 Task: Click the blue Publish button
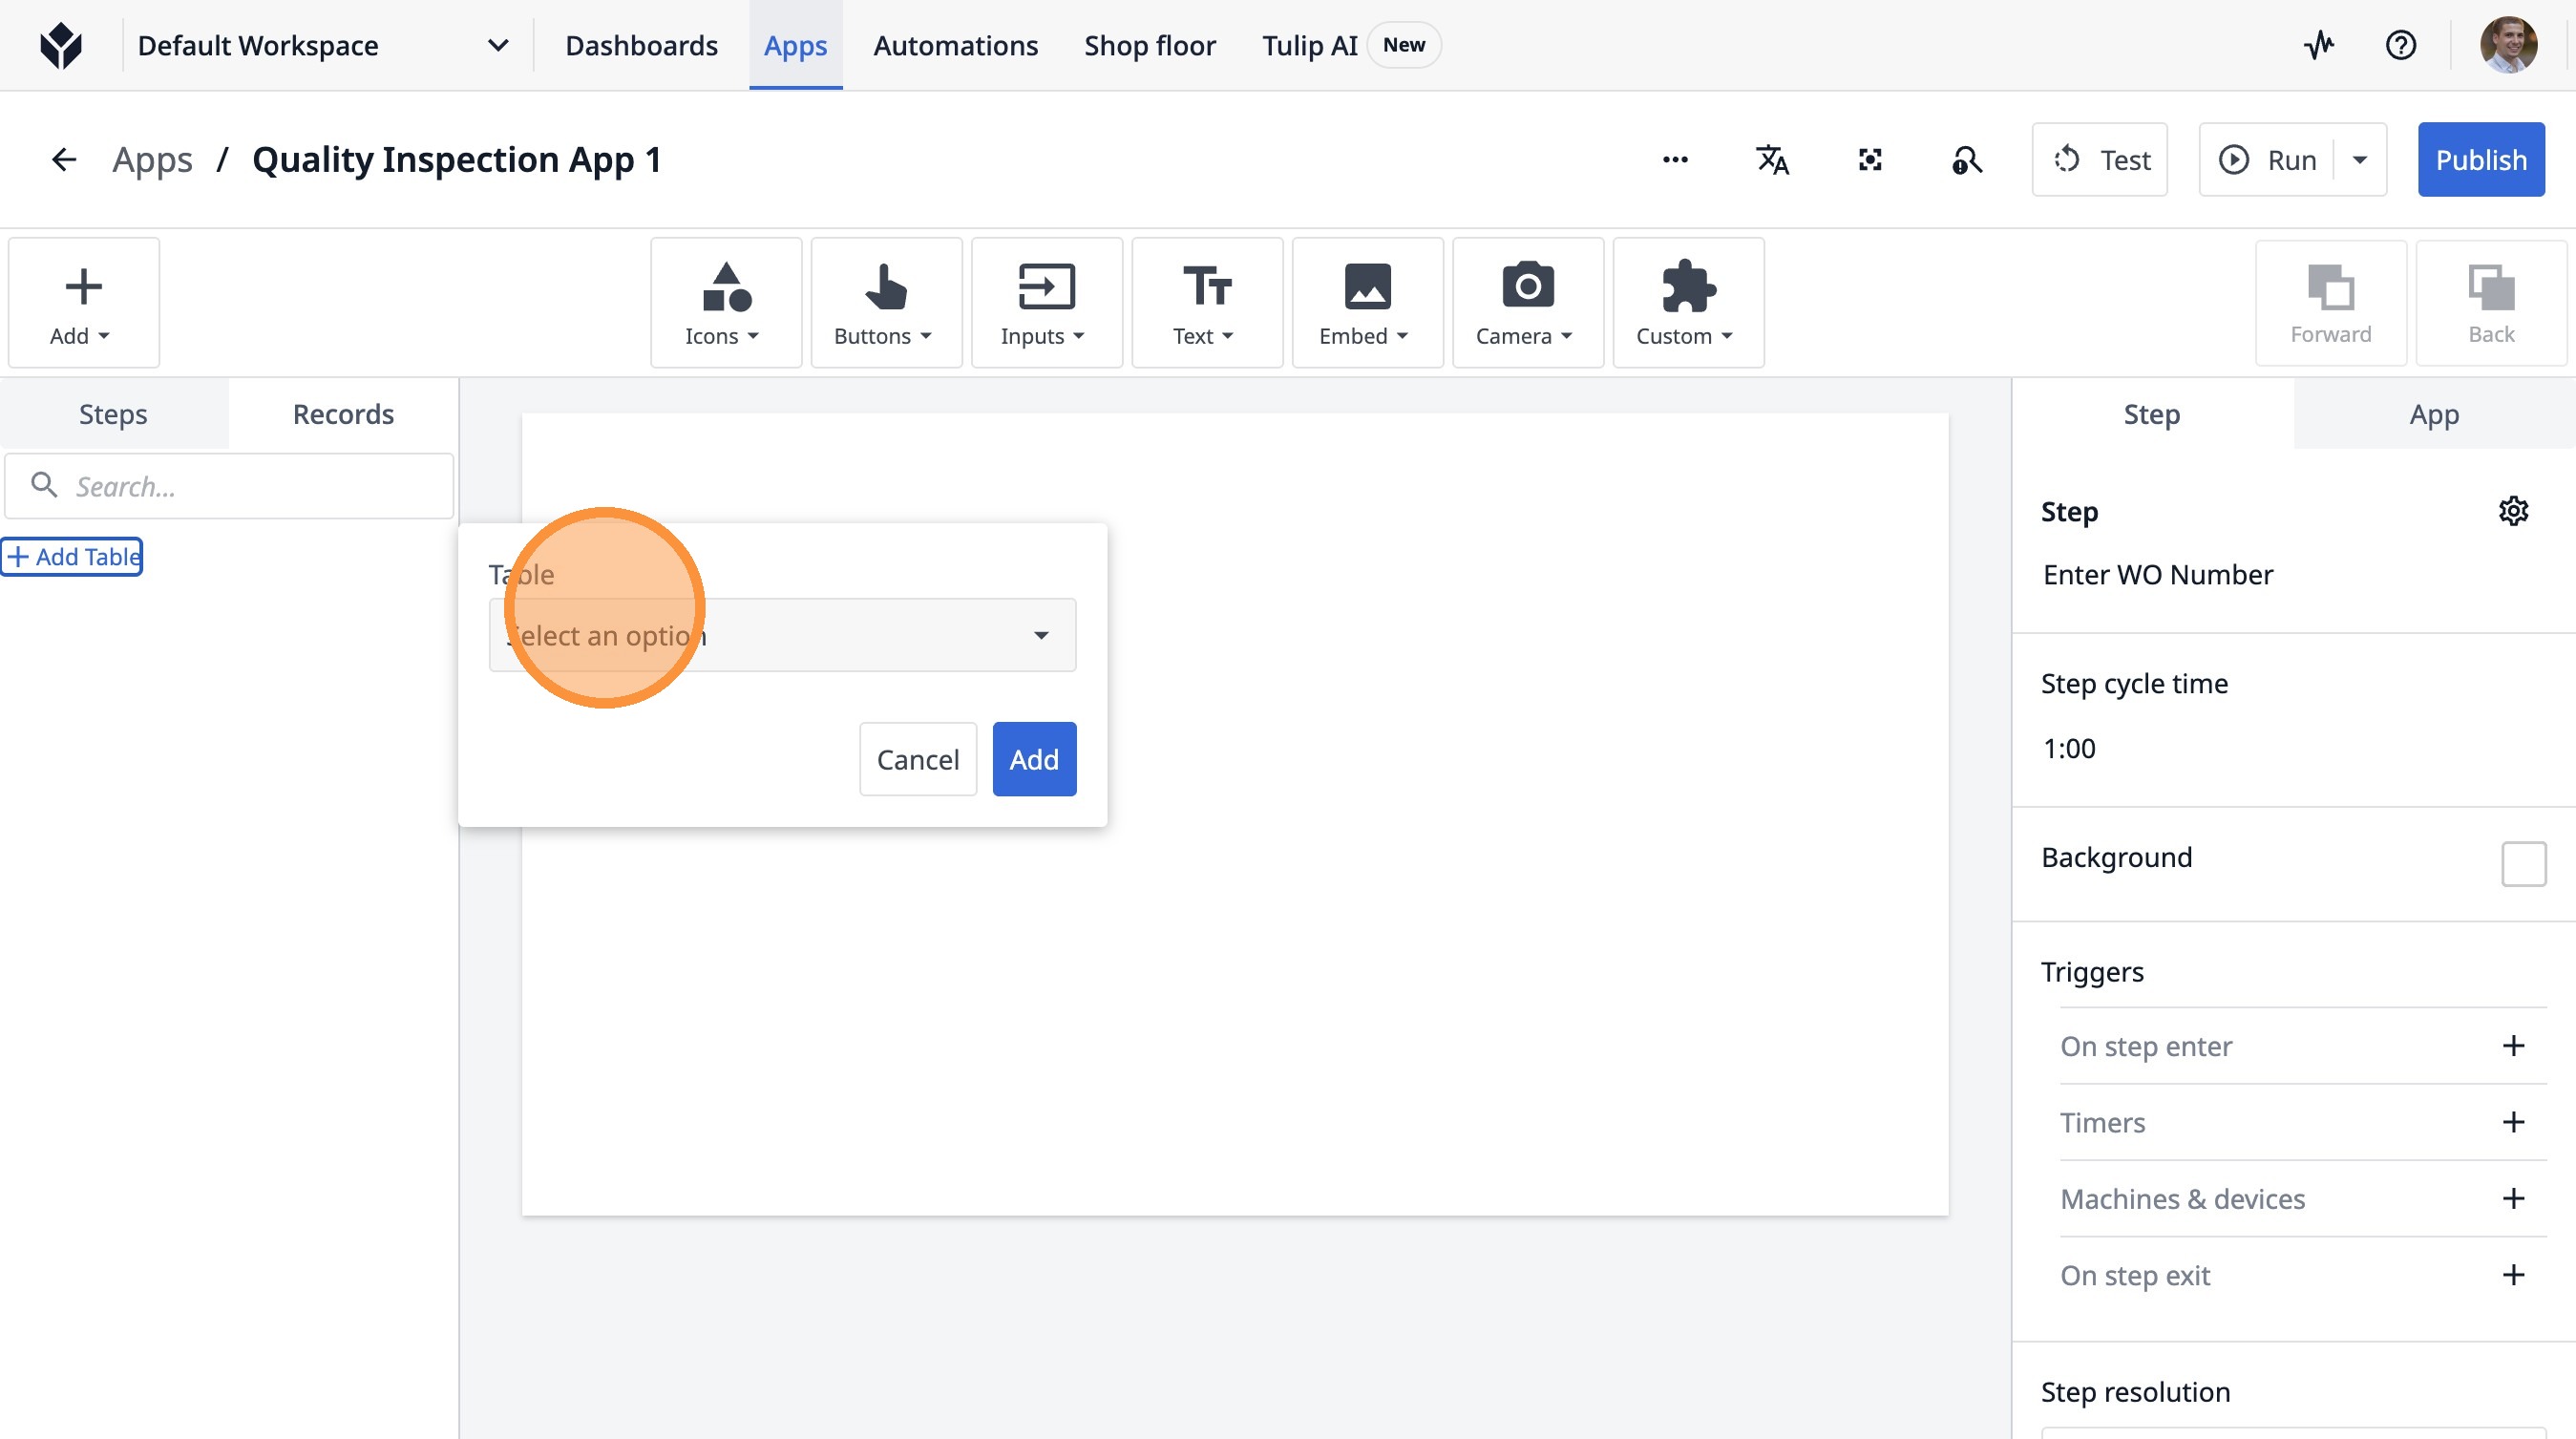(x=2480, y=160)
